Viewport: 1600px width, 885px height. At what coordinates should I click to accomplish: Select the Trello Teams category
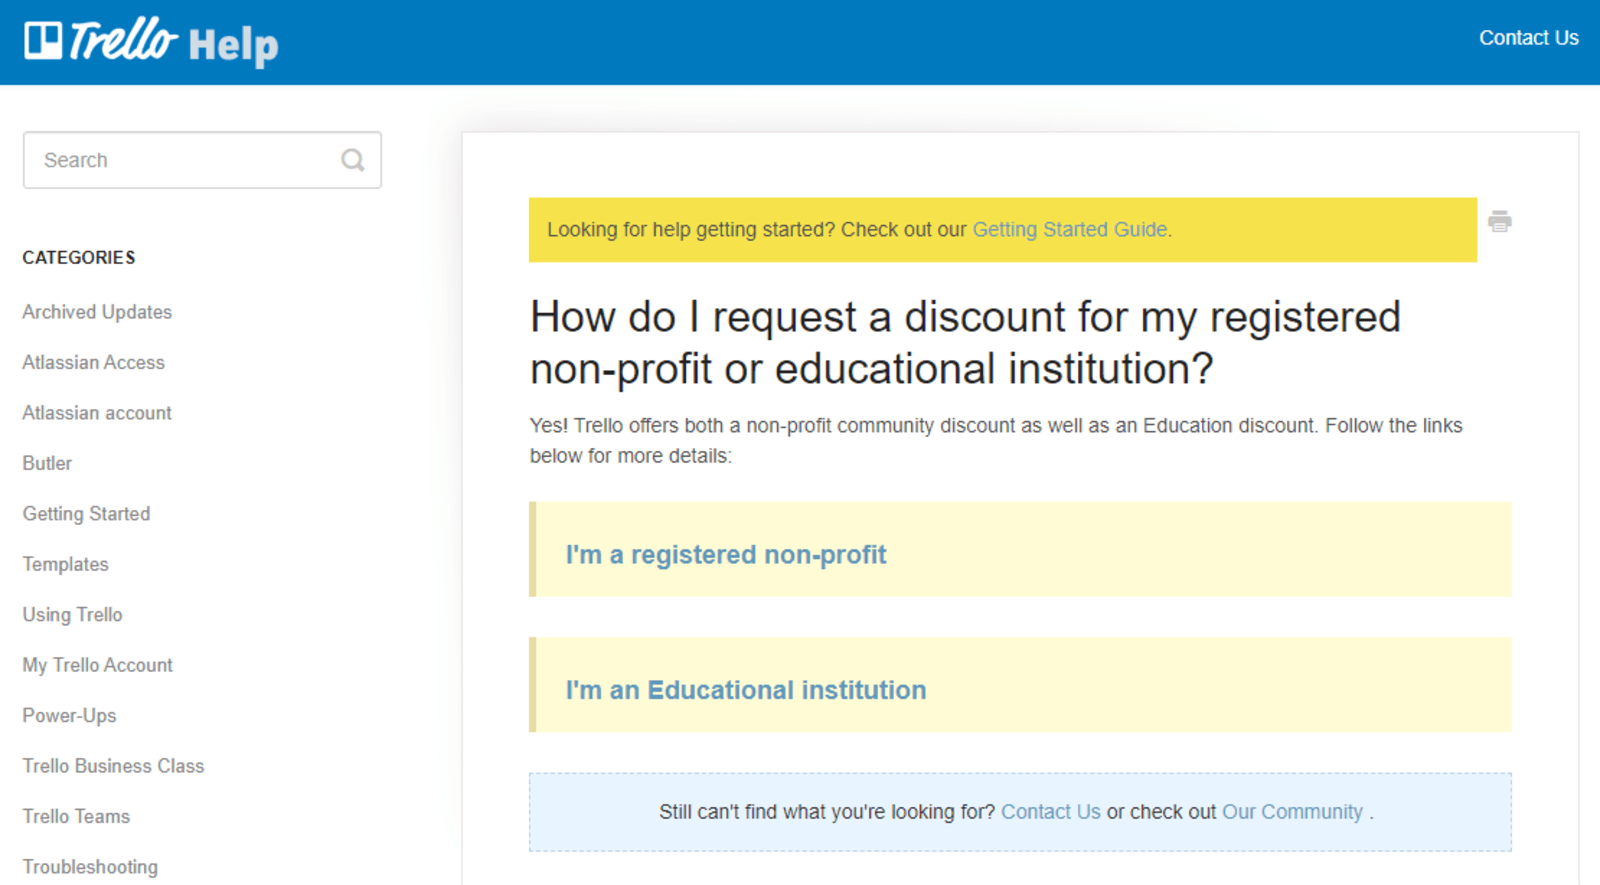coord(75,816)
